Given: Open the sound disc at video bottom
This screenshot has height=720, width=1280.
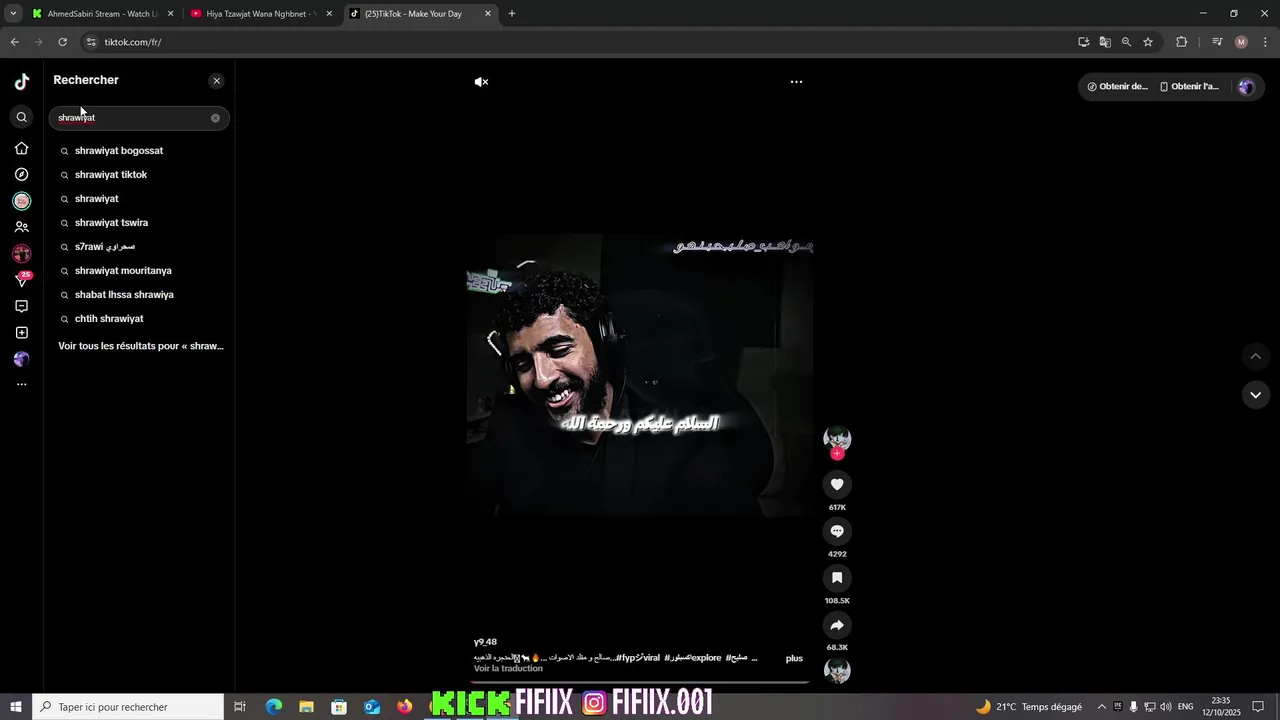Looking at the screenshot, I should (x=837, y=671).
